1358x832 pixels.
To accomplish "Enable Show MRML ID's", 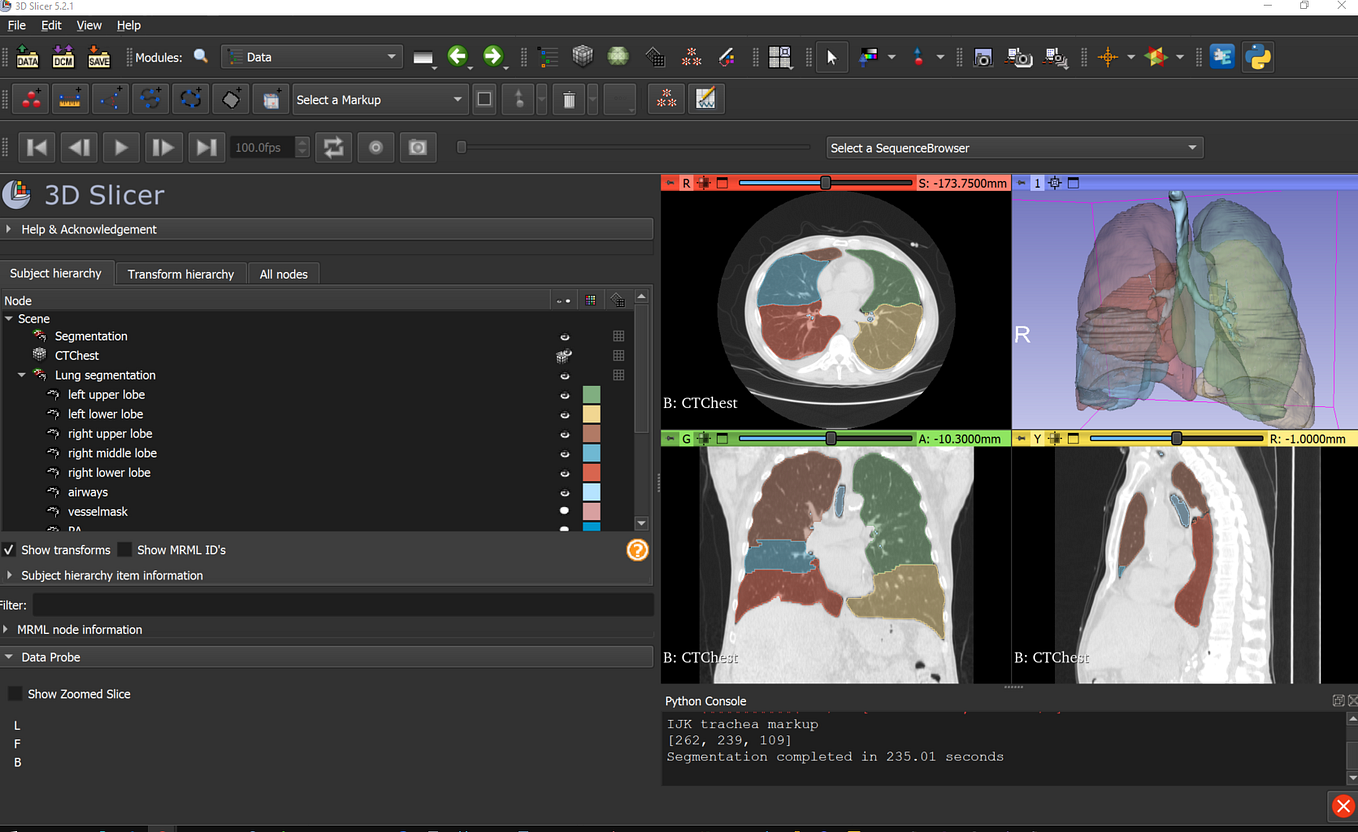I will [125, 549].
